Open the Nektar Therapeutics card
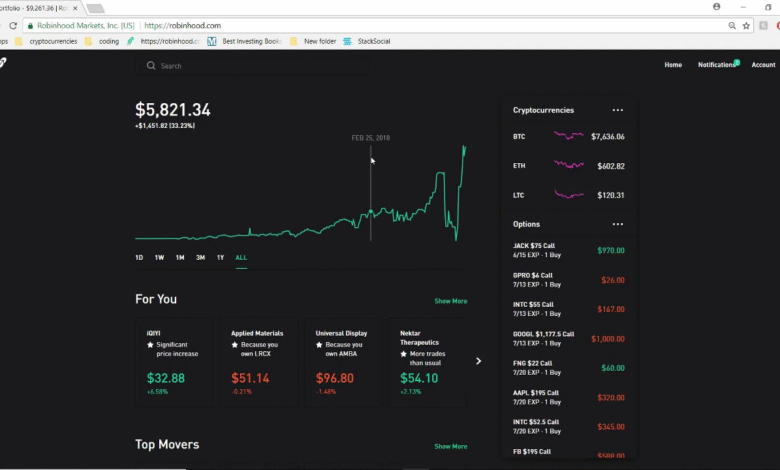 pyautogui.click(x=428, y=362)
